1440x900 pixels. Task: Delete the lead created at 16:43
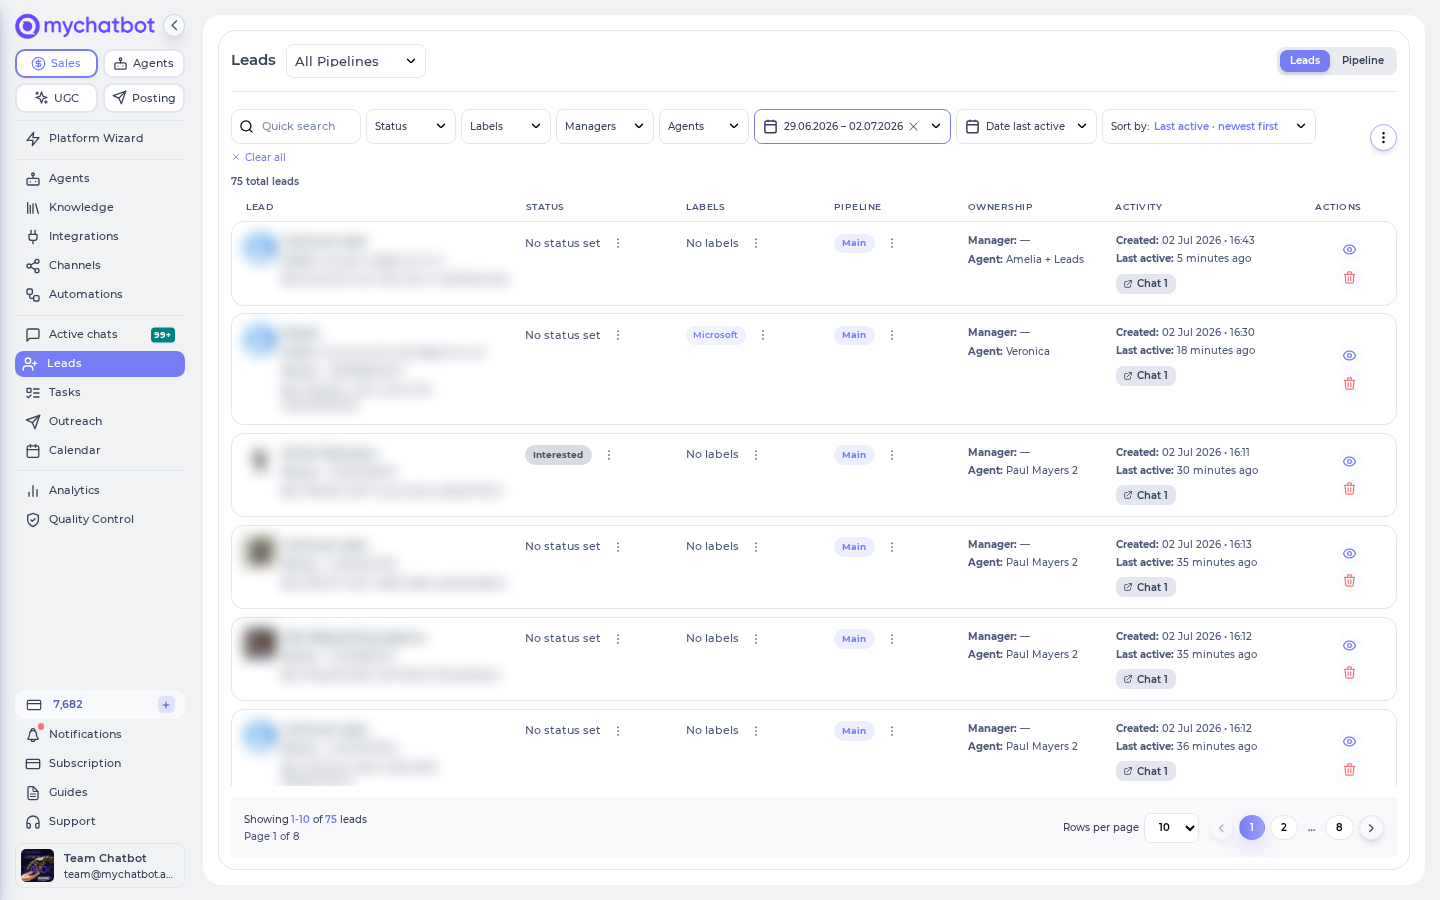pyautogui.click(x=1349, y=278)
